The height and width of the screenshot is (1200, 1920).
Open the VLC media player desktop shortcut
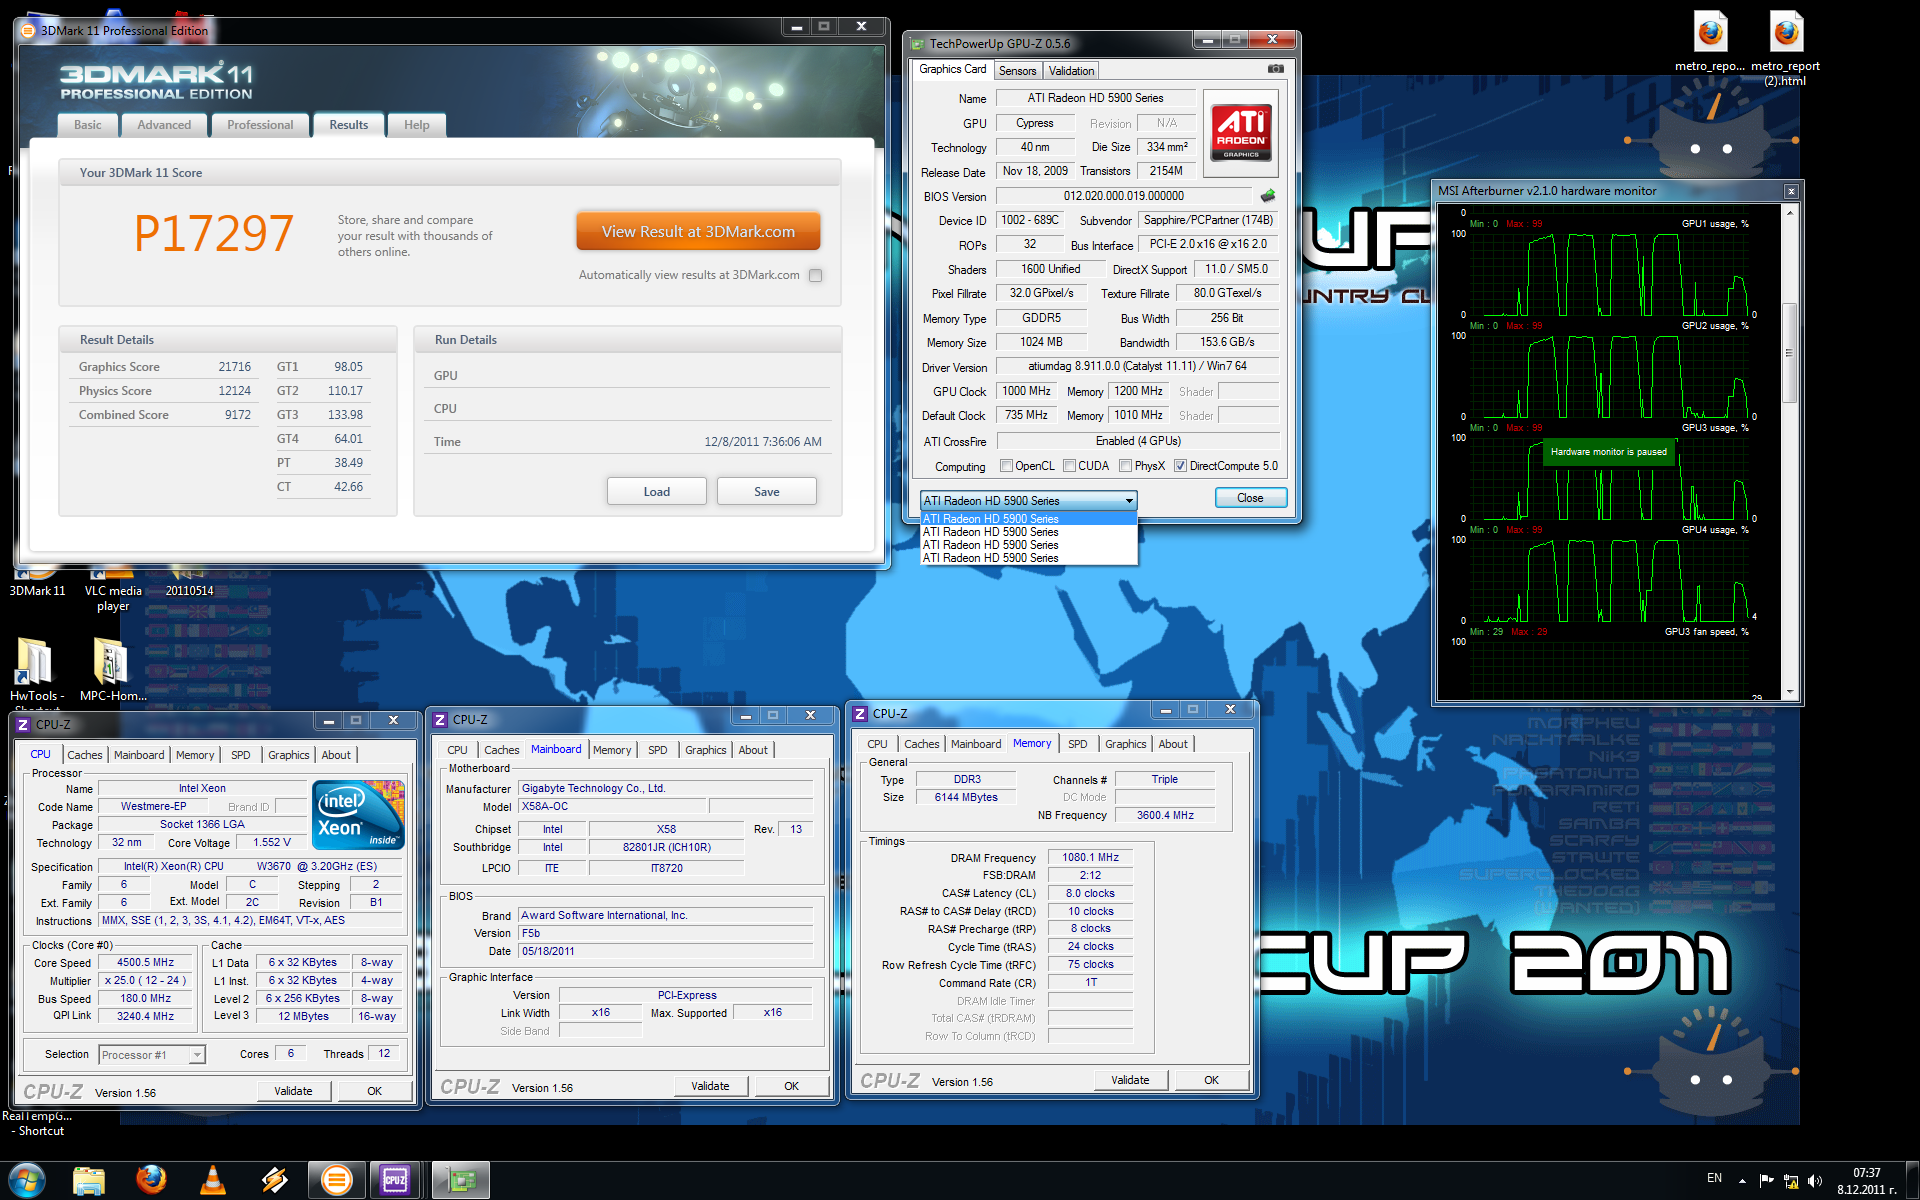112,590
